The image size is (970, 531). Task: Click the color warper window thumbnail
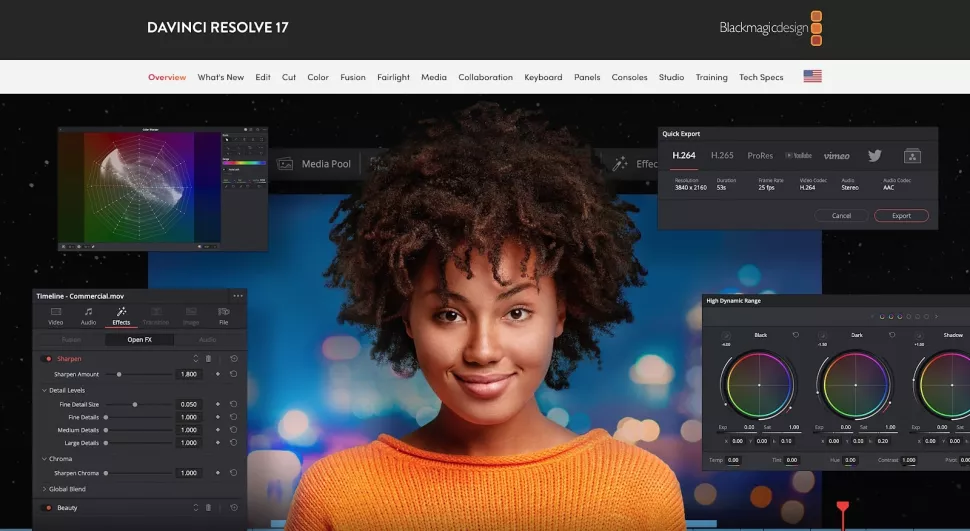(x=163, y=189)
